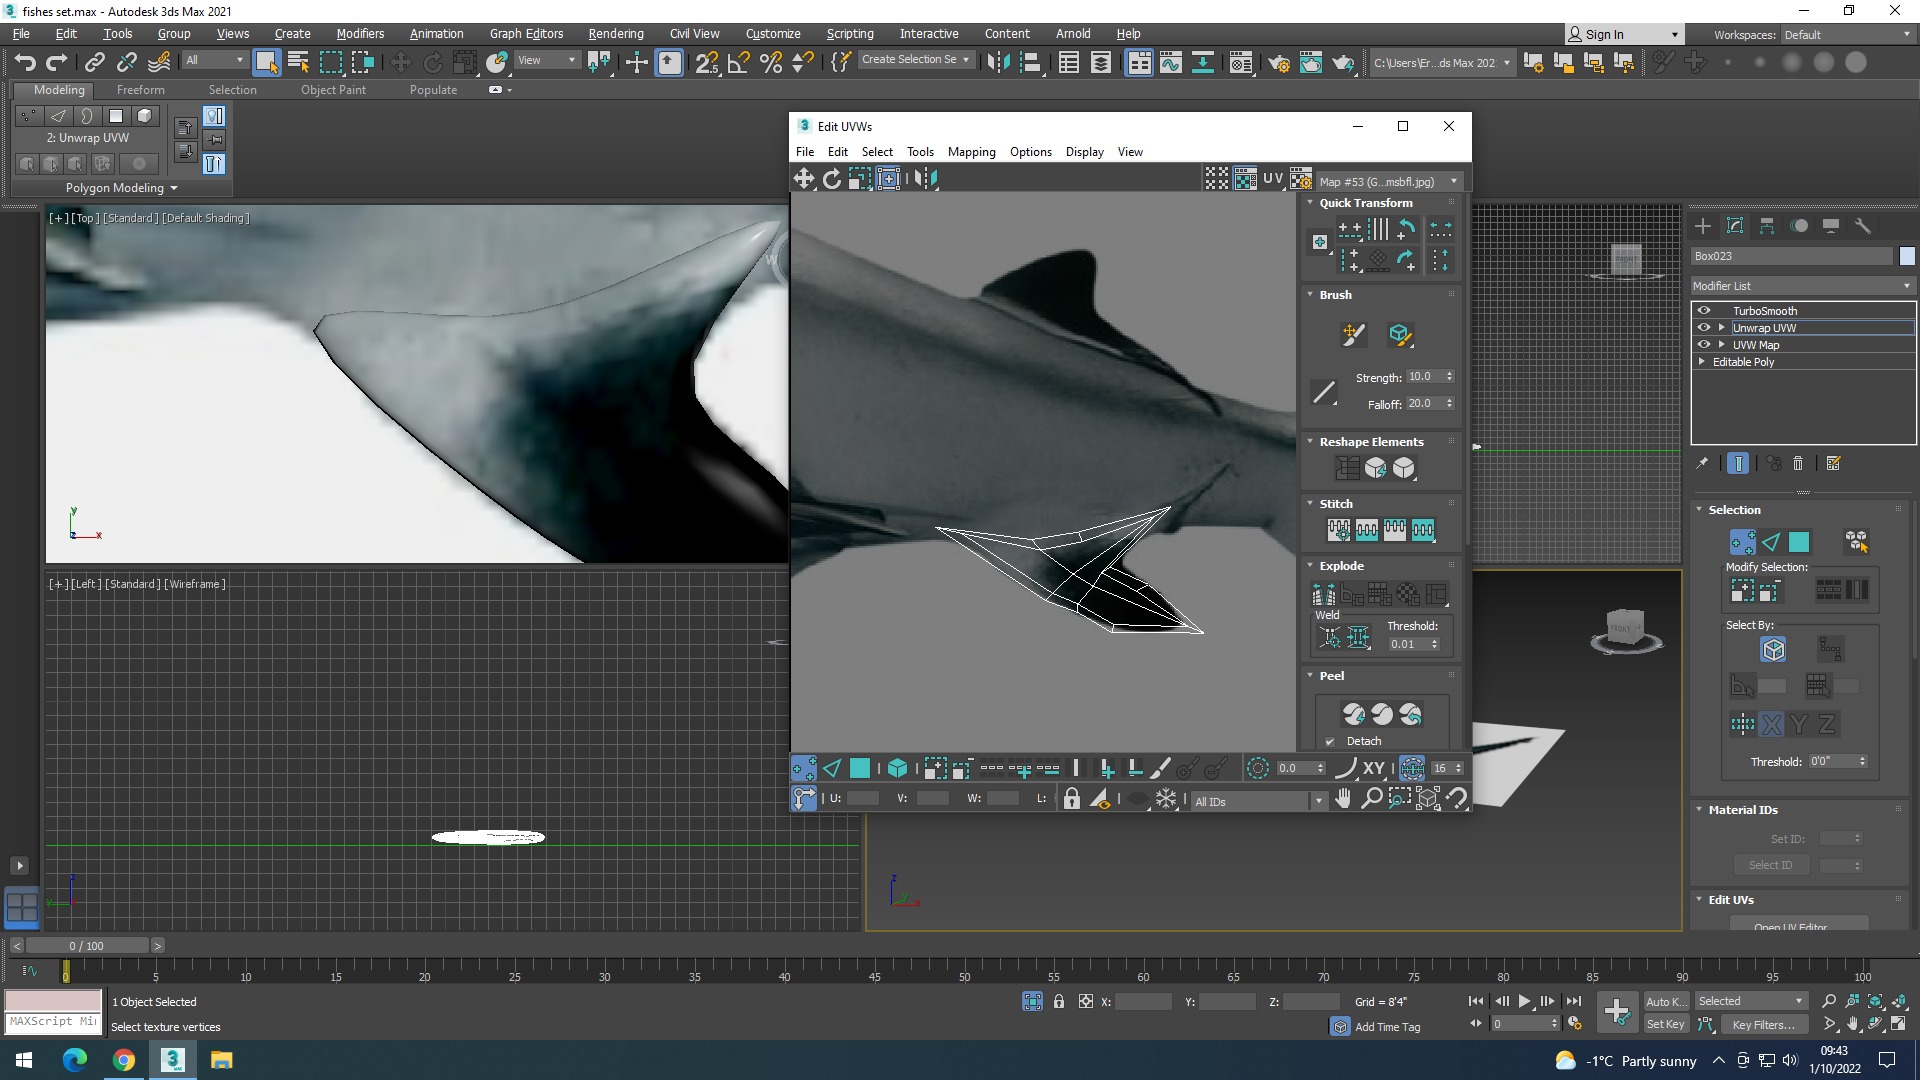Image resolution: width=1920 pixels, height=1080 pixels.
Task: Click the Zoom magnifier icon in Edit UVWs
Action: [x=1372, y=798]
